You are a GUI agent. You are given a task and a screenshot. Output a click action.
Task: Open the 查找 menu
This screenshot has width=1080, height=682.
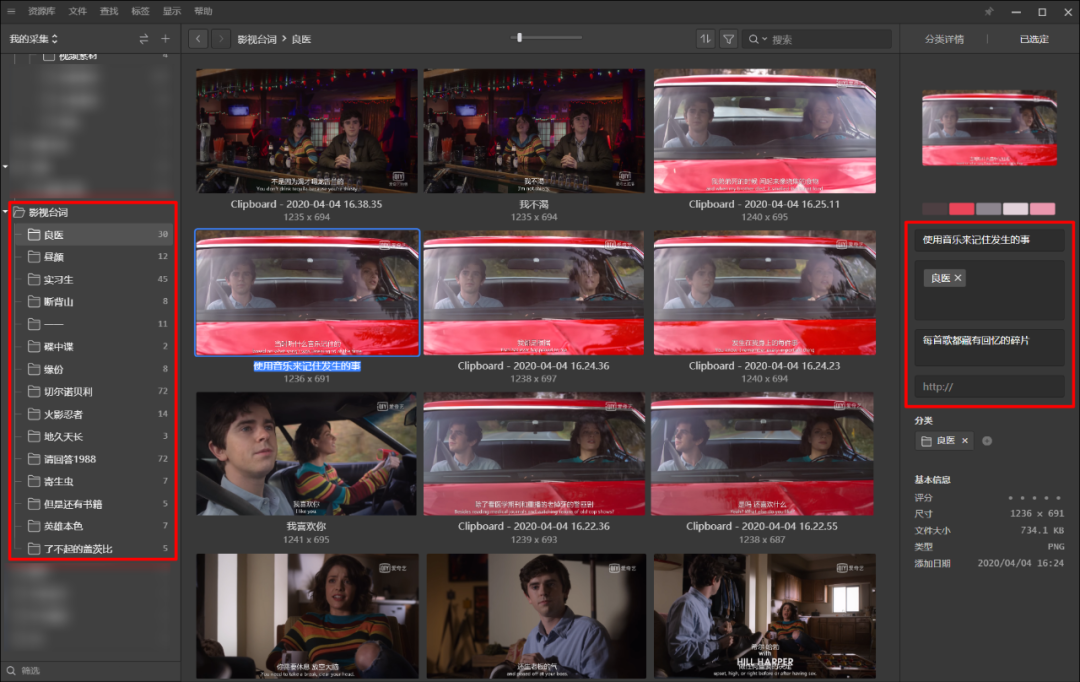click(x=109, y=11)
